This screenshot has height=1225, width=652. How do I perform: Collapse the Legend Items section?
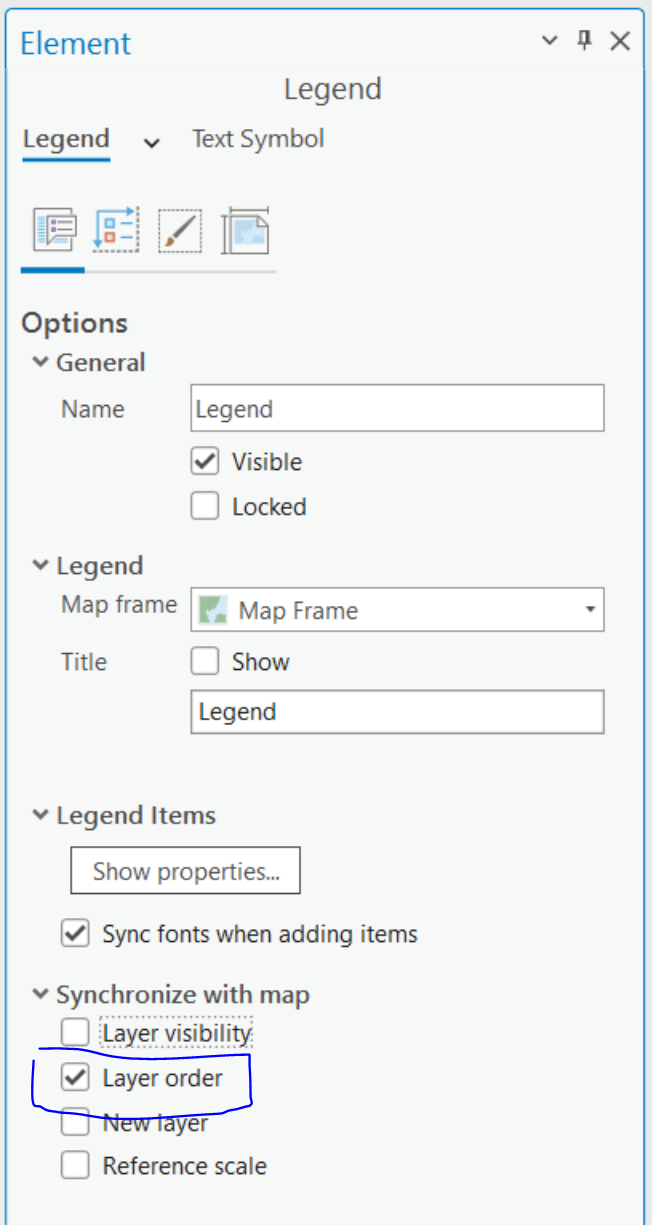41,816
